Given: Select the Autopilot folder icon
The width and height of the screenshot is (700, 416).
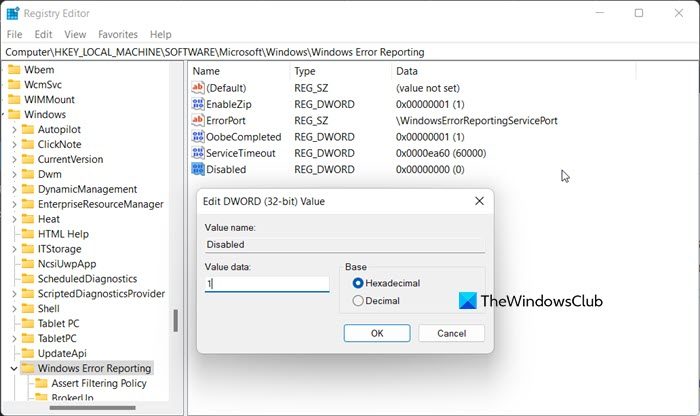Looking at the screenshot, I should (28, 129).
